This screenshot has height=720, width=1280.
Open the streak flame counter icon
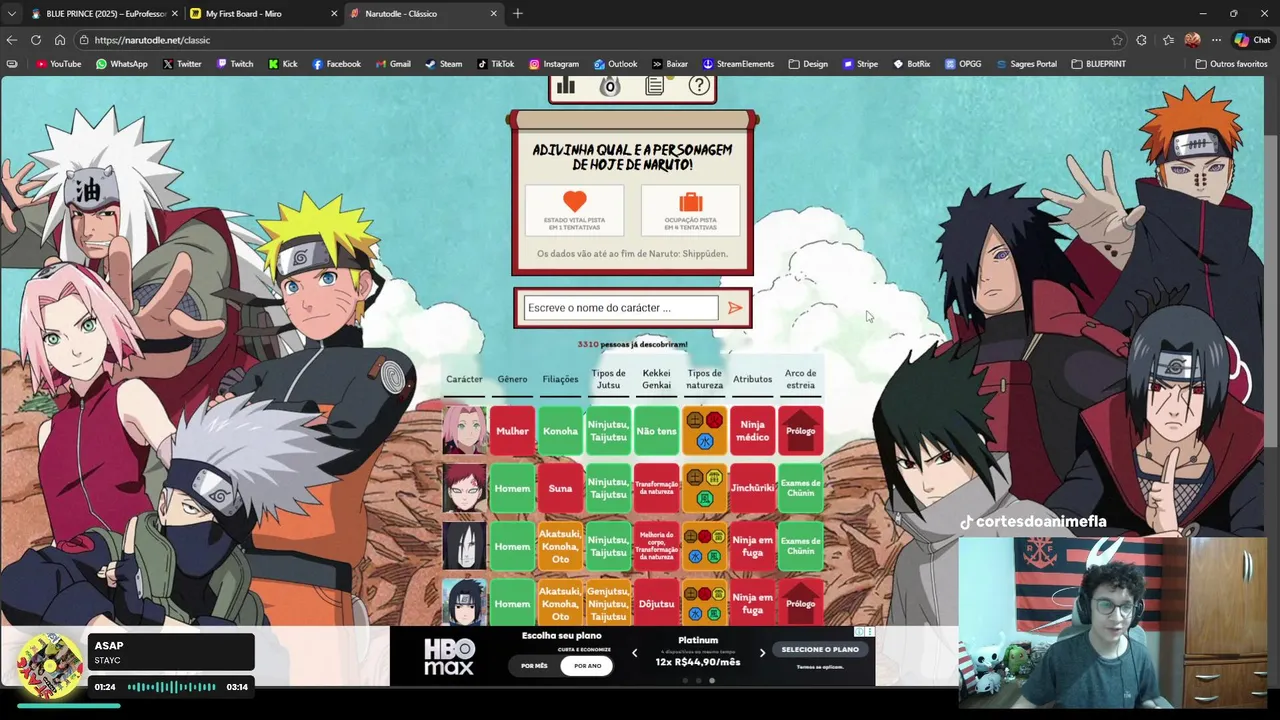(610, 86)
